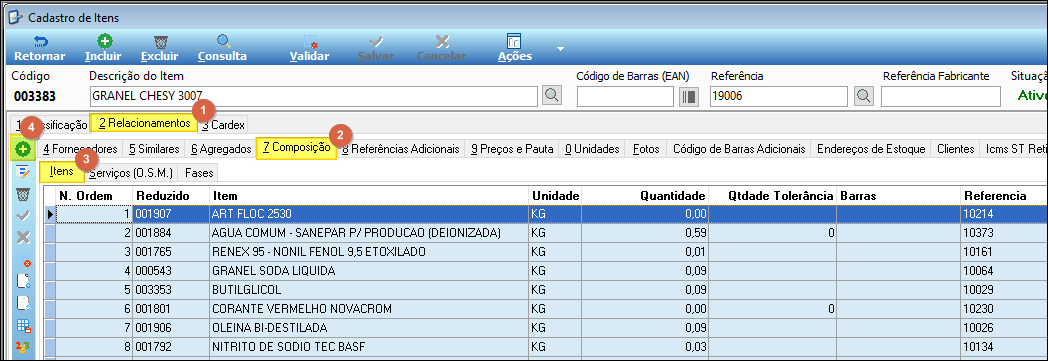Search Referência using magnifier icon

point(864,96)
